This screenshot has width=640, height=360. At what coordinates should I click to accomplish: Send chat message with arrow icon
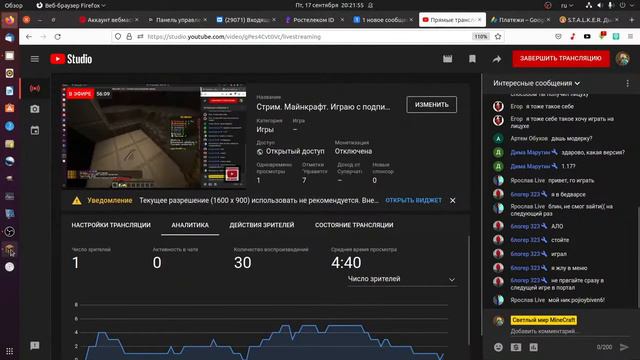[624, 347]
